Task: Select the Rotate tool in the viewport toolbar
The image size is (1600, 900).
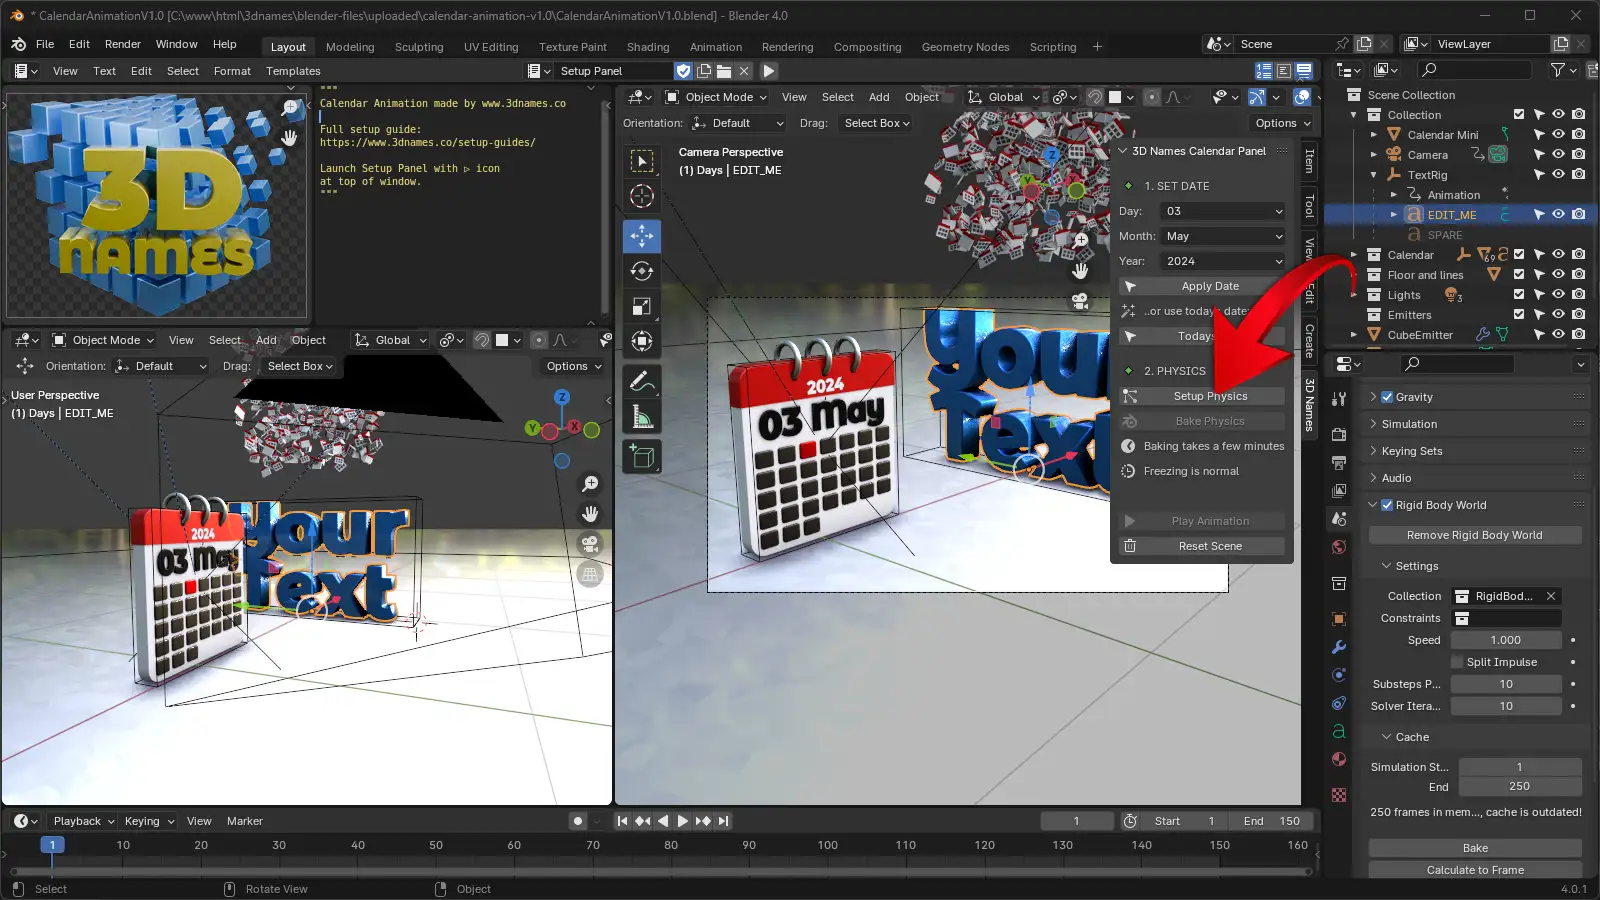Action: tap(642, 271)
